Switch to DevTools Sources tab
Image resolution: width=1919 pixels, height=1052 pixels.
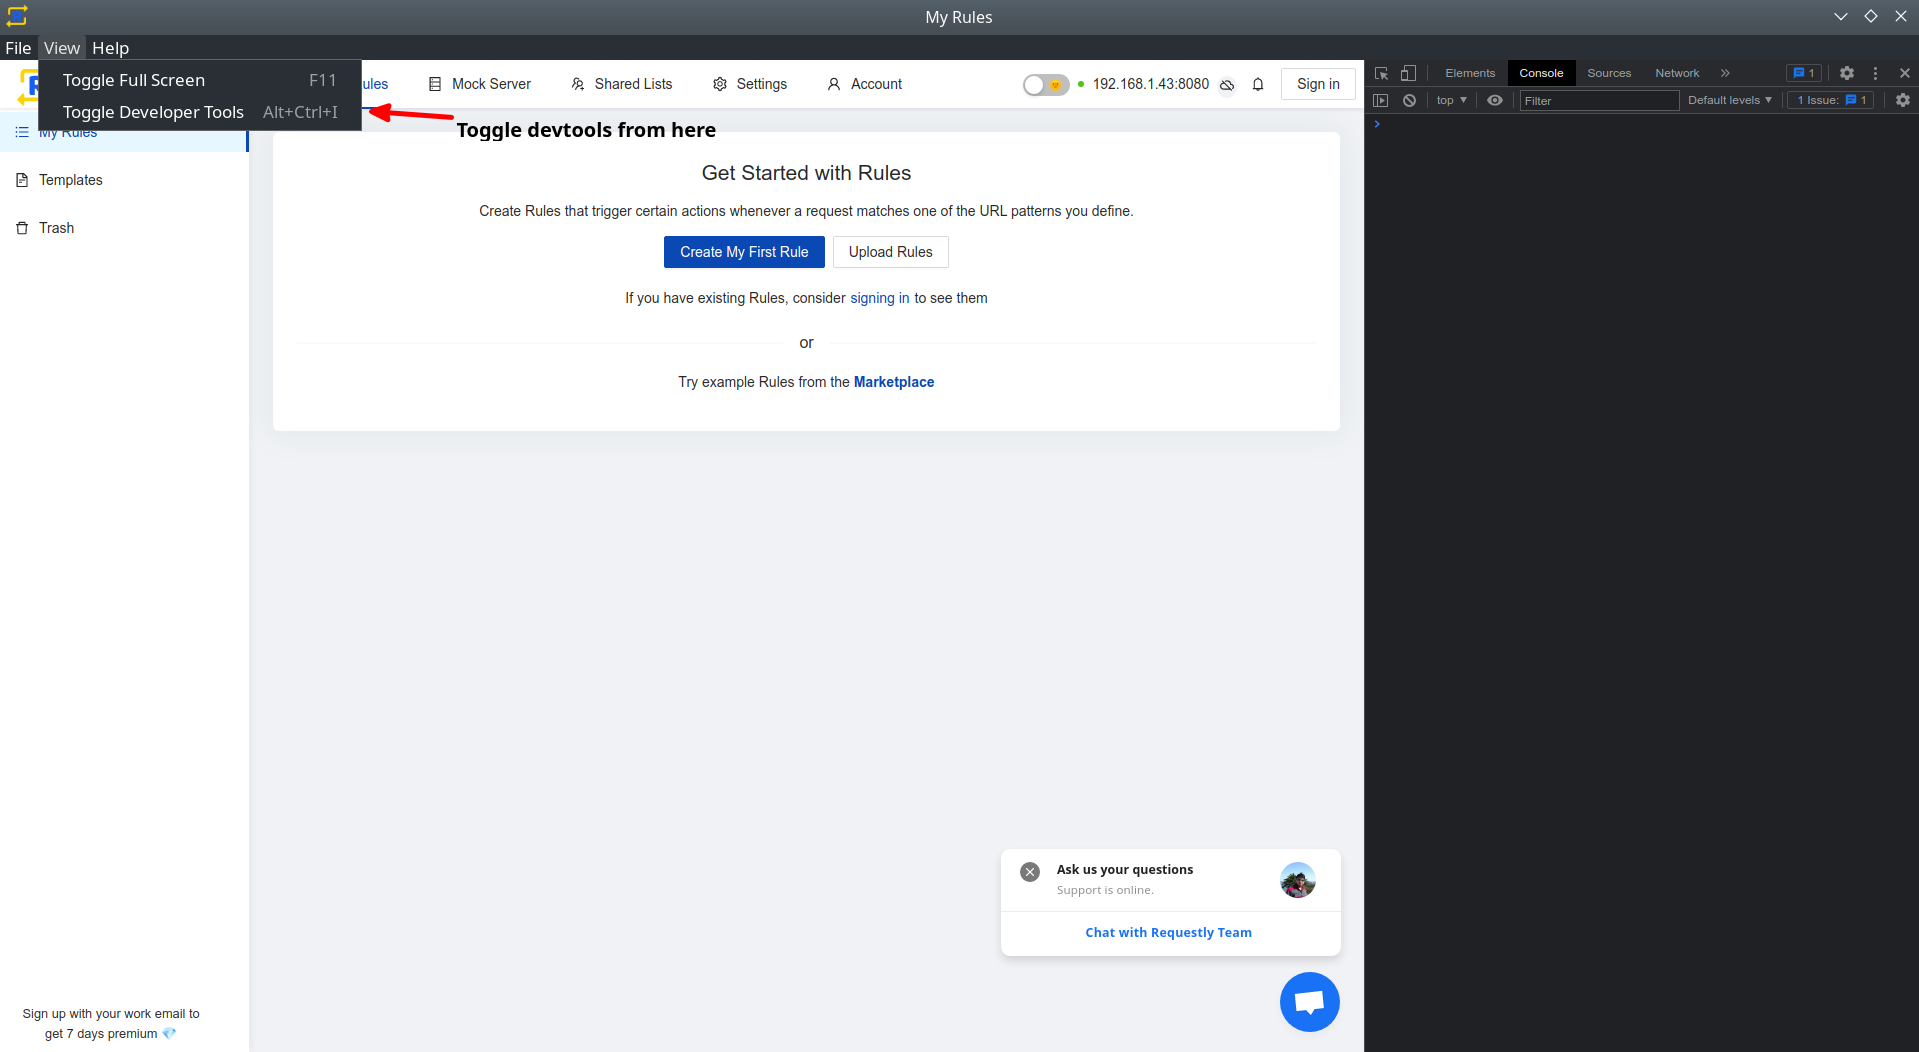[1609, 73]
